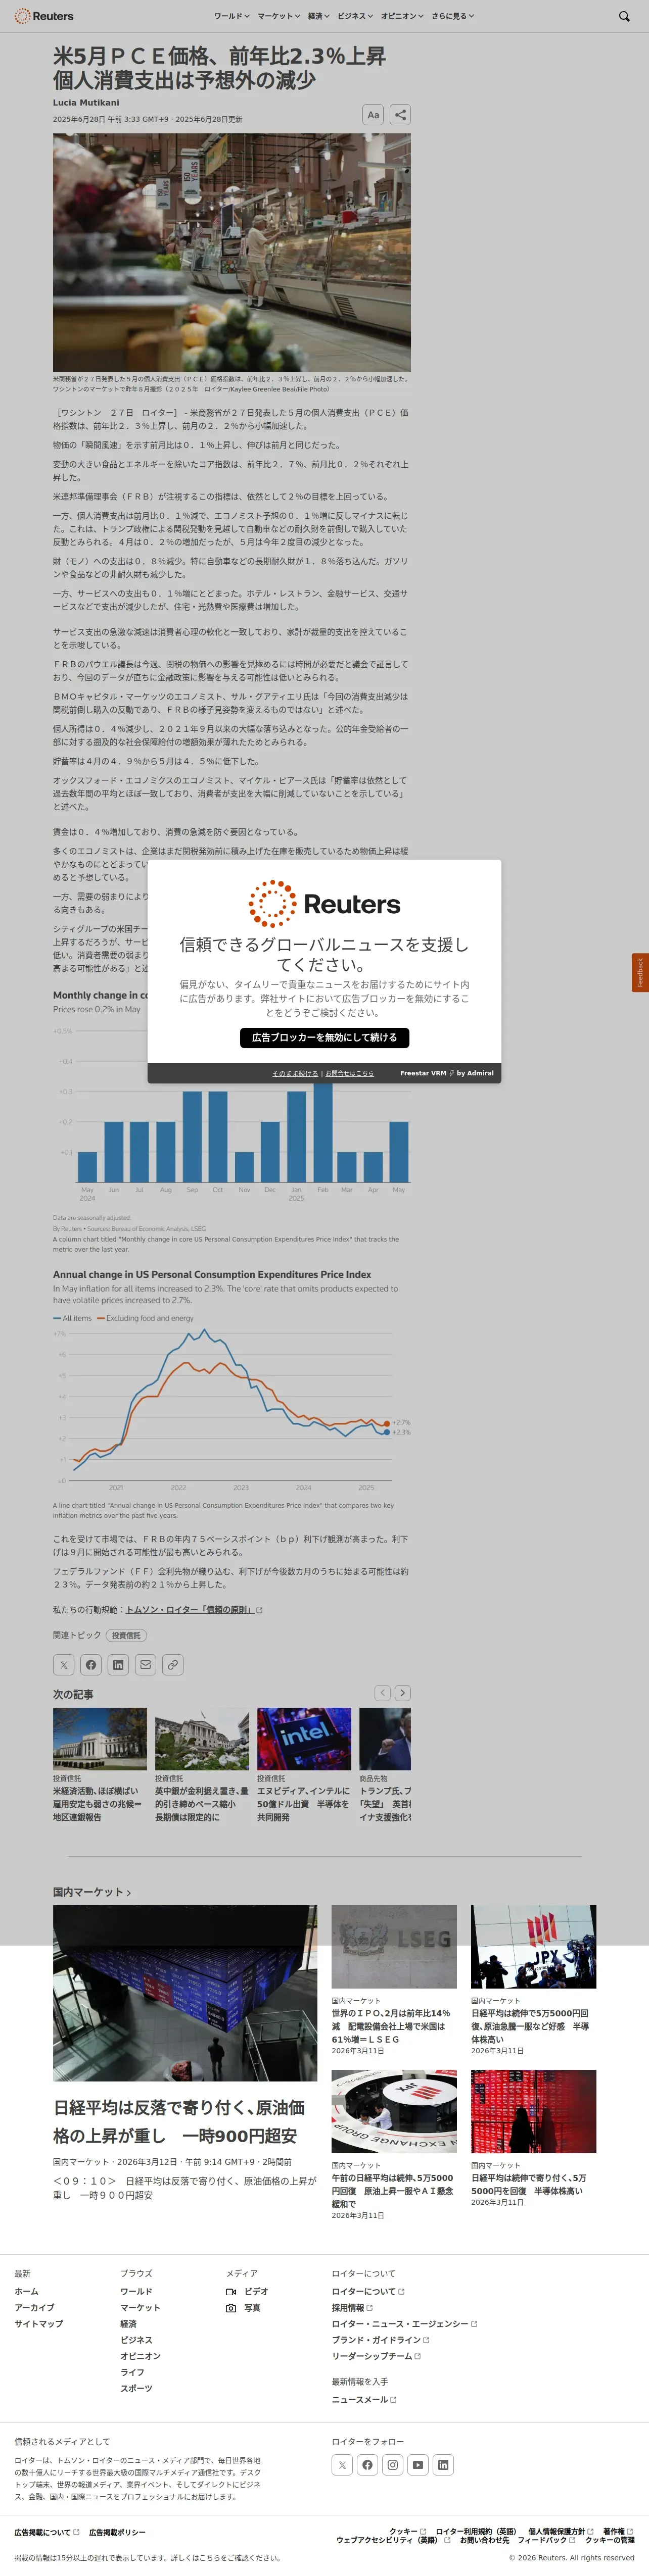Open 午前の日経平均は続伸 article headline

[392, 2190]
